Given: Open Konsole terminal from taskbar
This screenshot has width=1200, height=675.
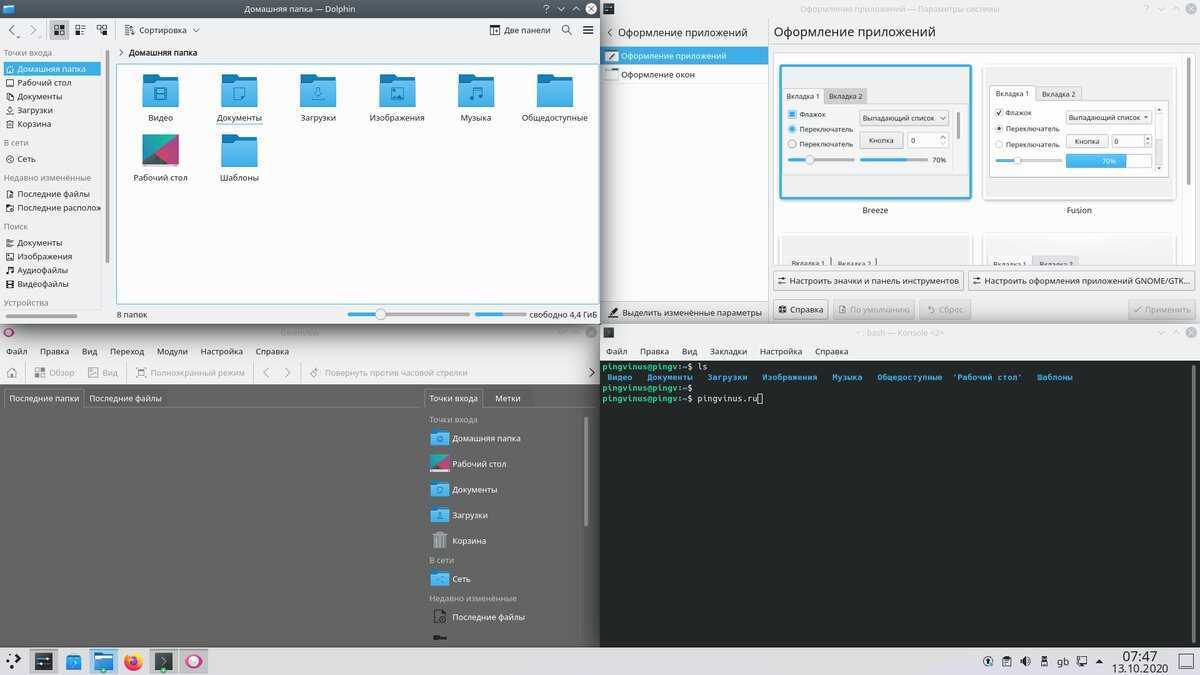Looking at the screenshot, I should [163, 661].
